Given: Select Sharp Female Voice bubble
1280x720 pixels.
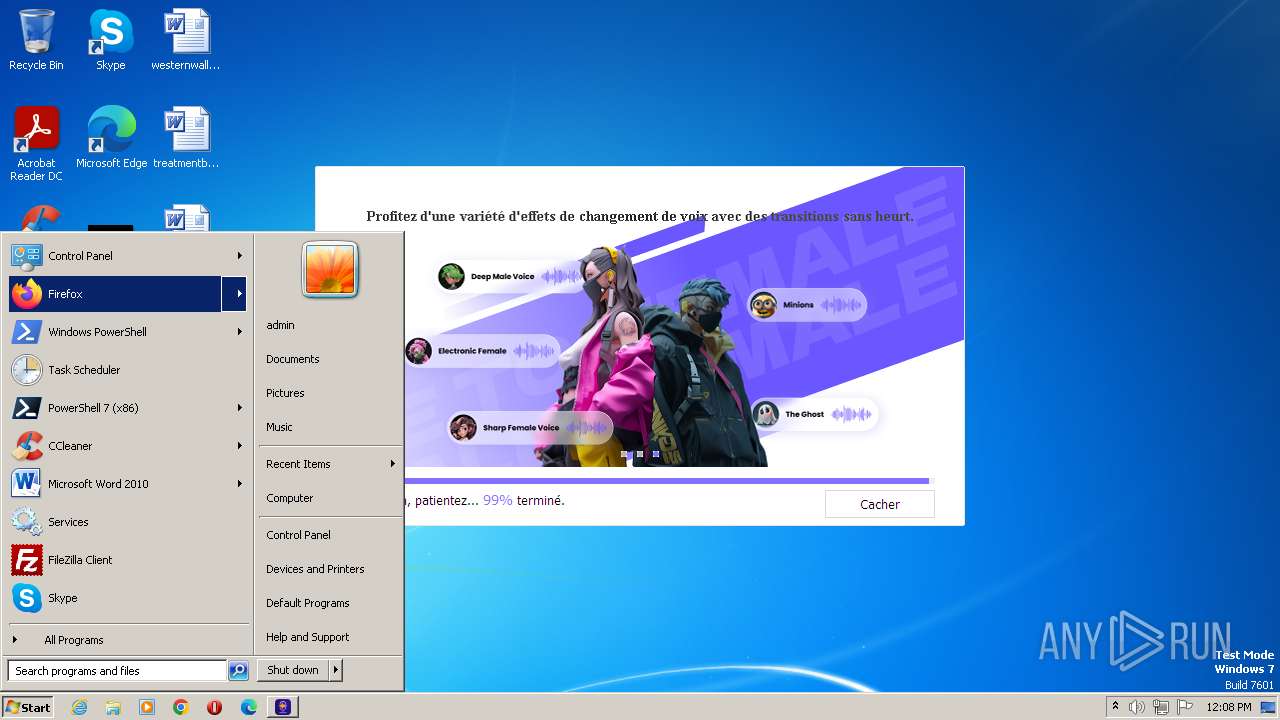Looking at the screenshot, I should pyautogui.click(x=530, y=428).
